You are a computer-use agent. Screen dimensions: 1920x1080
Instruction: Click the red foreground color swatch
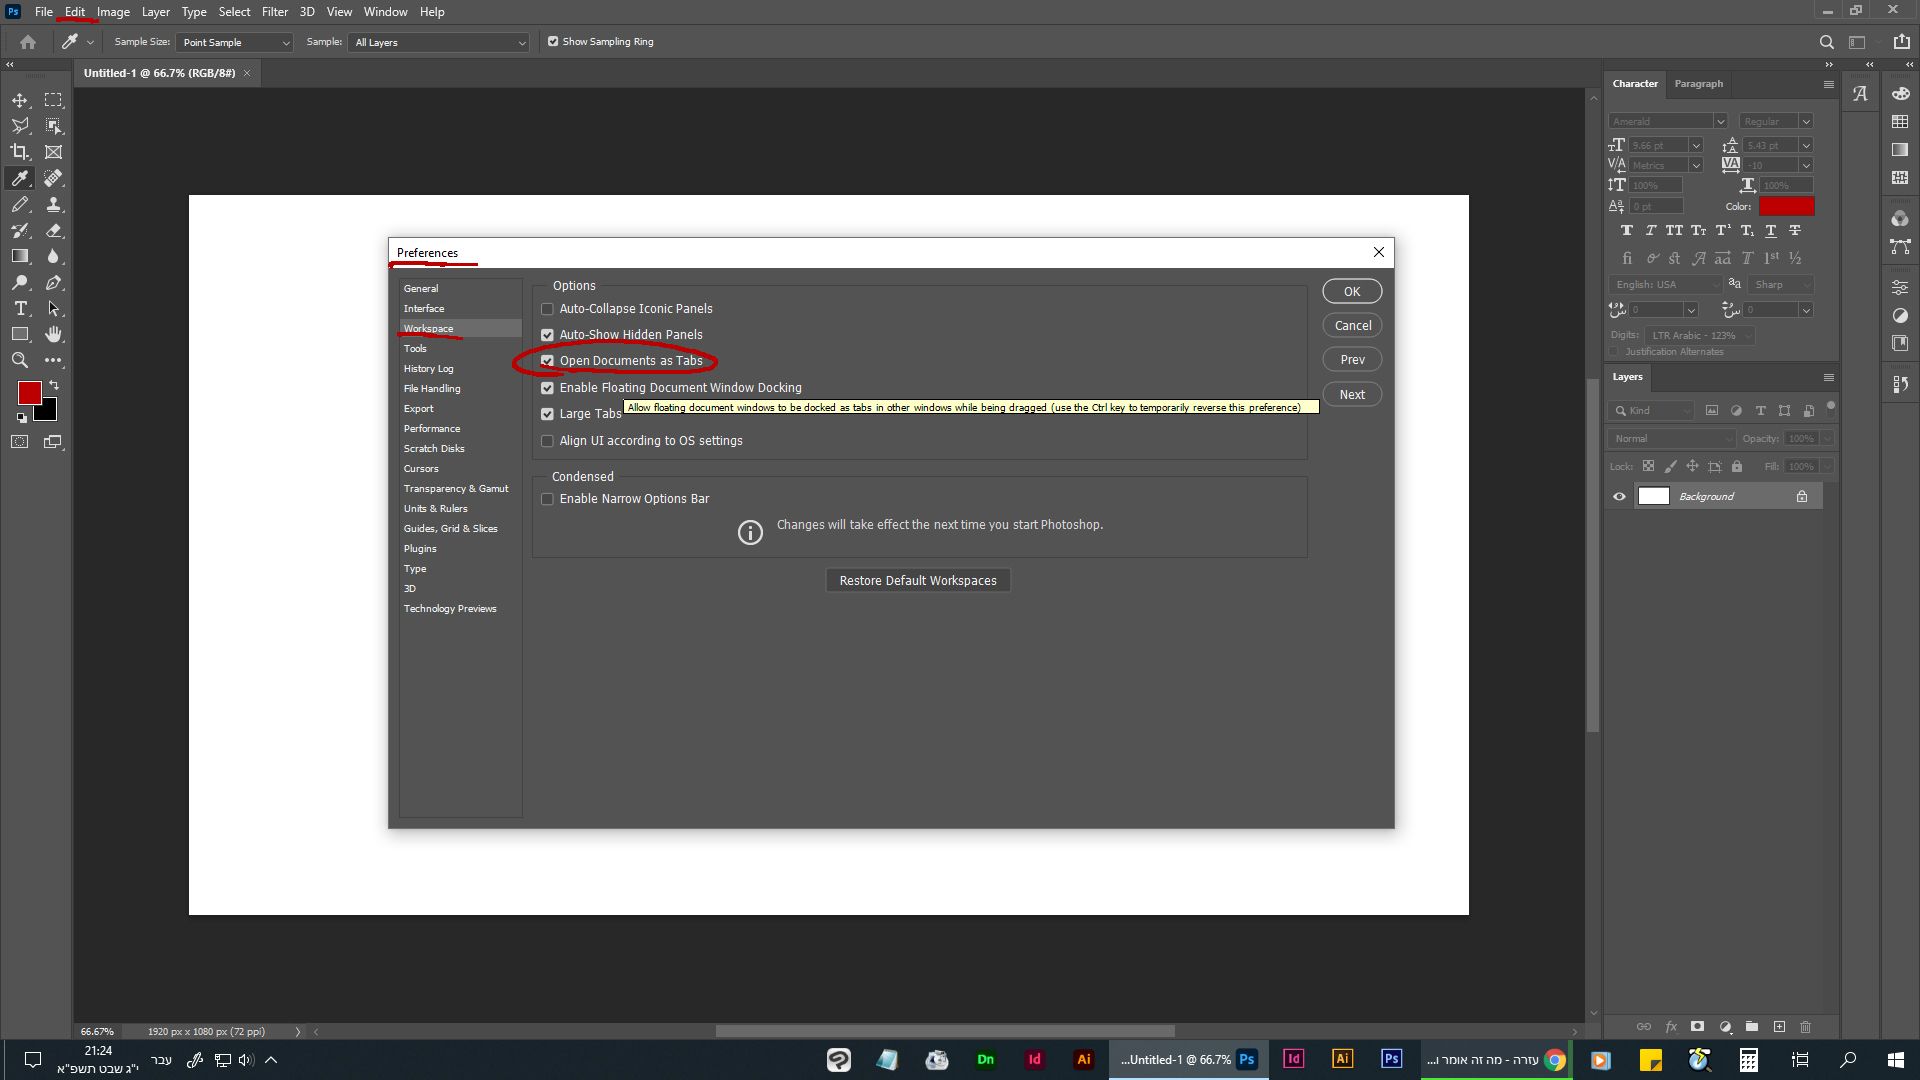click(29, 392)
